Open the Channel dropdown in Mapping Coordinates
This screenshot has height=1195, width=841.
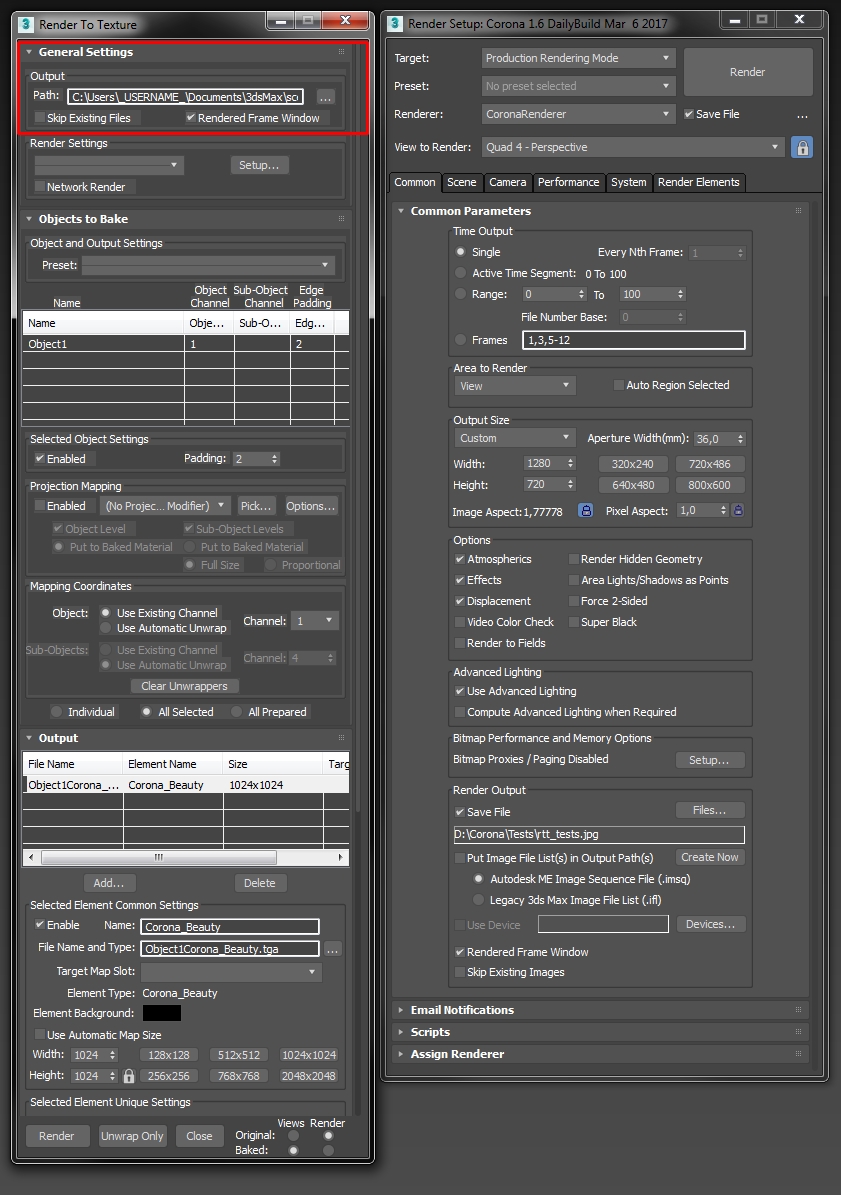pos(314,620)
